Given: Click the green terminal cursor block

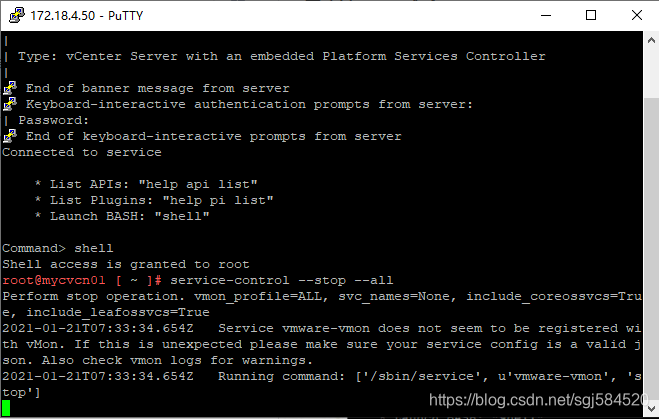Looking at the screenshot, I should point(6,408).
